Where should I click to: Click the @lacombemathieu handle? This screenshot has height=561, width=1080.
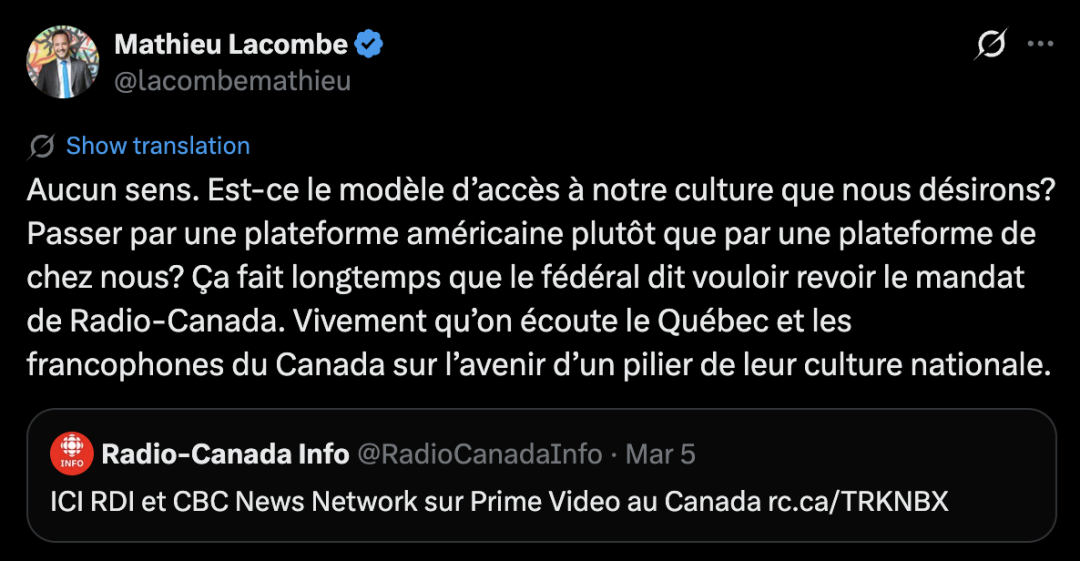click(232, 81)
